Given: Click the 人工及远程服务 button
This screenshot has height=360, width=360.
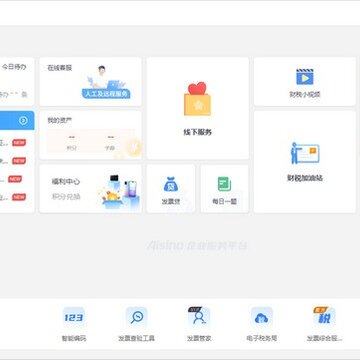Looking at the screenshot, I should tap(106, 94).
